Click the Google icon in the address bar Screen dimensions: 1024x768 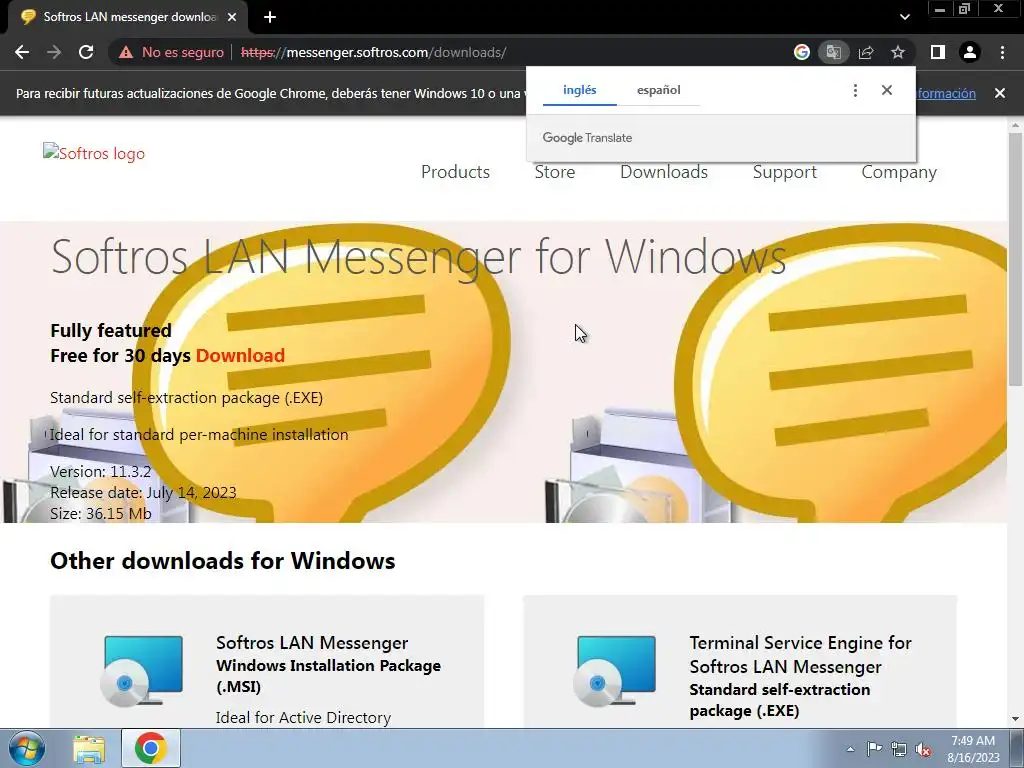coord(801,52)
